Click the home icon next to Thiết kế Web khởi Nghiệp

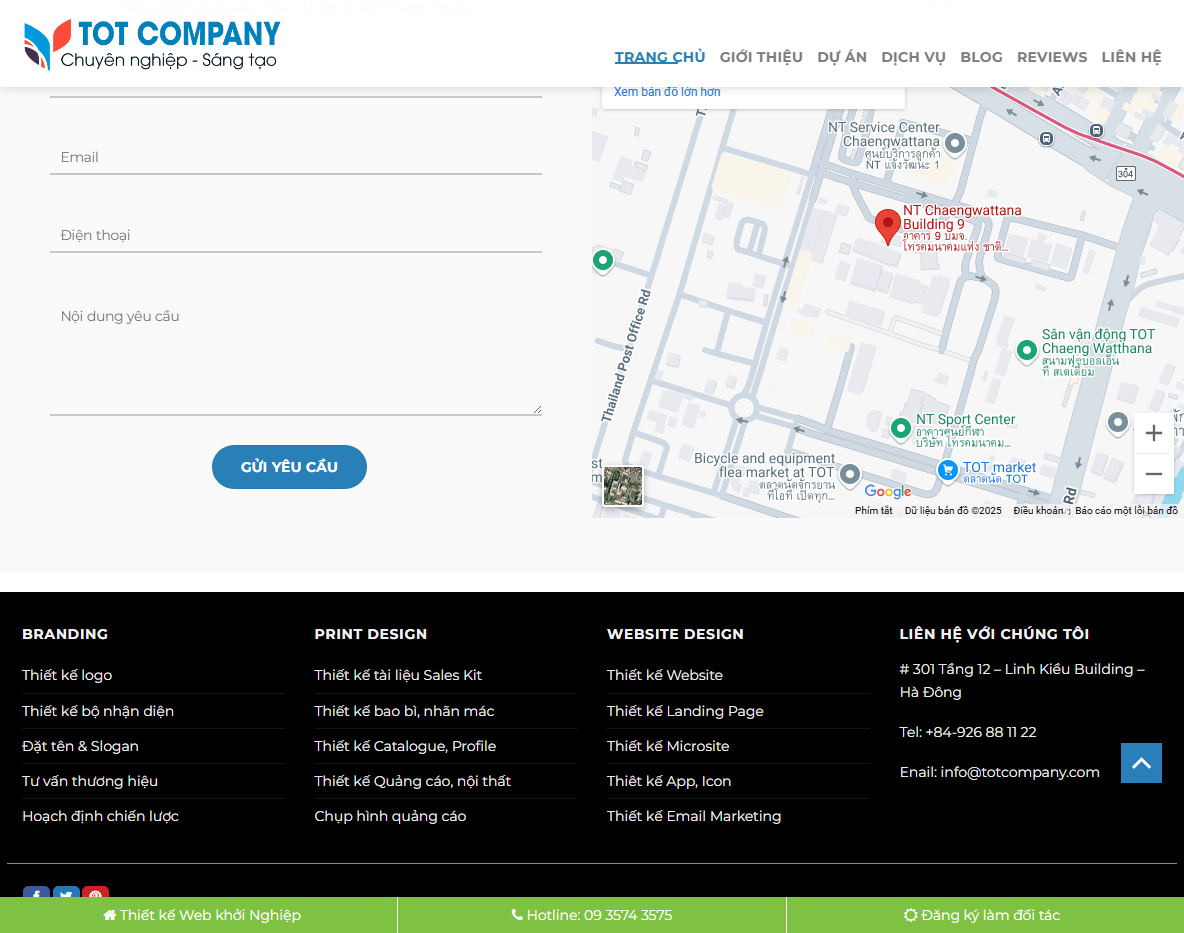tap(113, 914)
